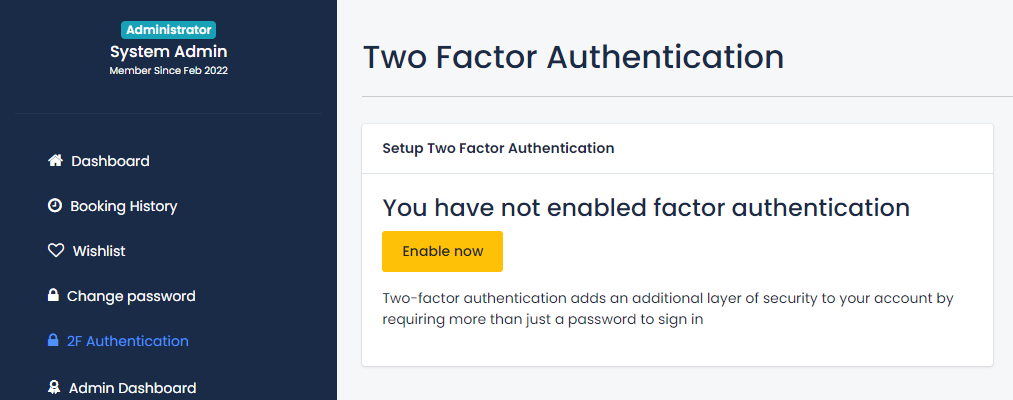The image size is (1013, 400).
Task: Click the Two Factor Authentication page heading
Action: coord(573,56)
